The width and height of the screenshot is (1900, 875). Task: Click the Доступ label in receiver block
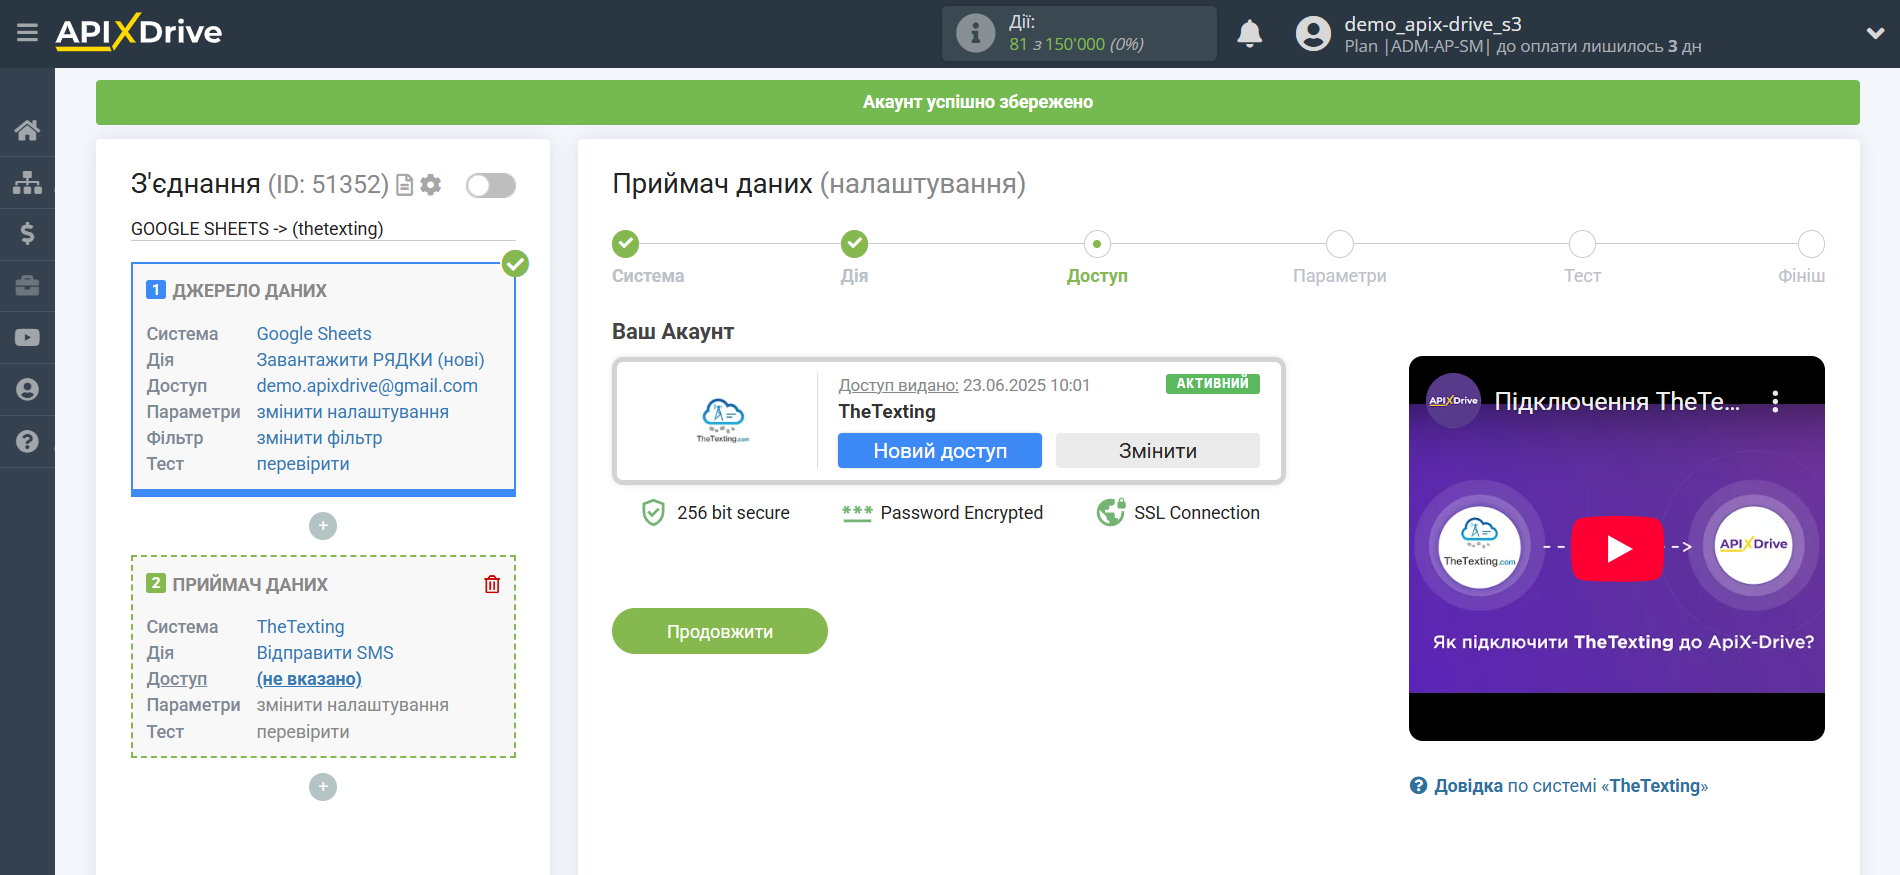point(177,679)
